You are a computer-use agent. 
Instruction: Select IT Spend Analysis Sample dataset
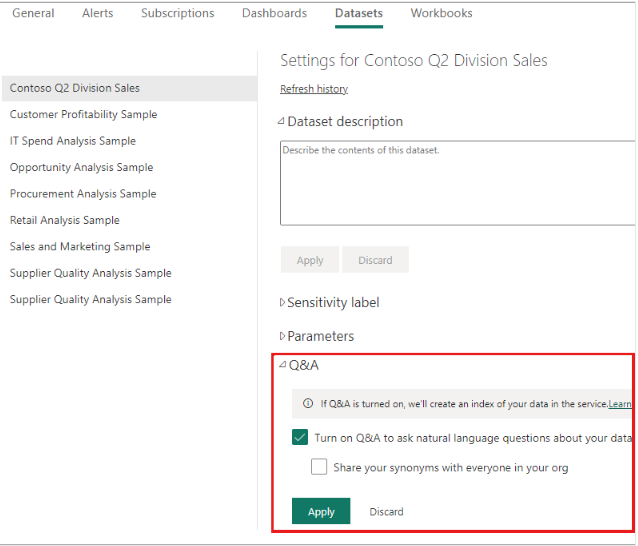pos(73,141)
